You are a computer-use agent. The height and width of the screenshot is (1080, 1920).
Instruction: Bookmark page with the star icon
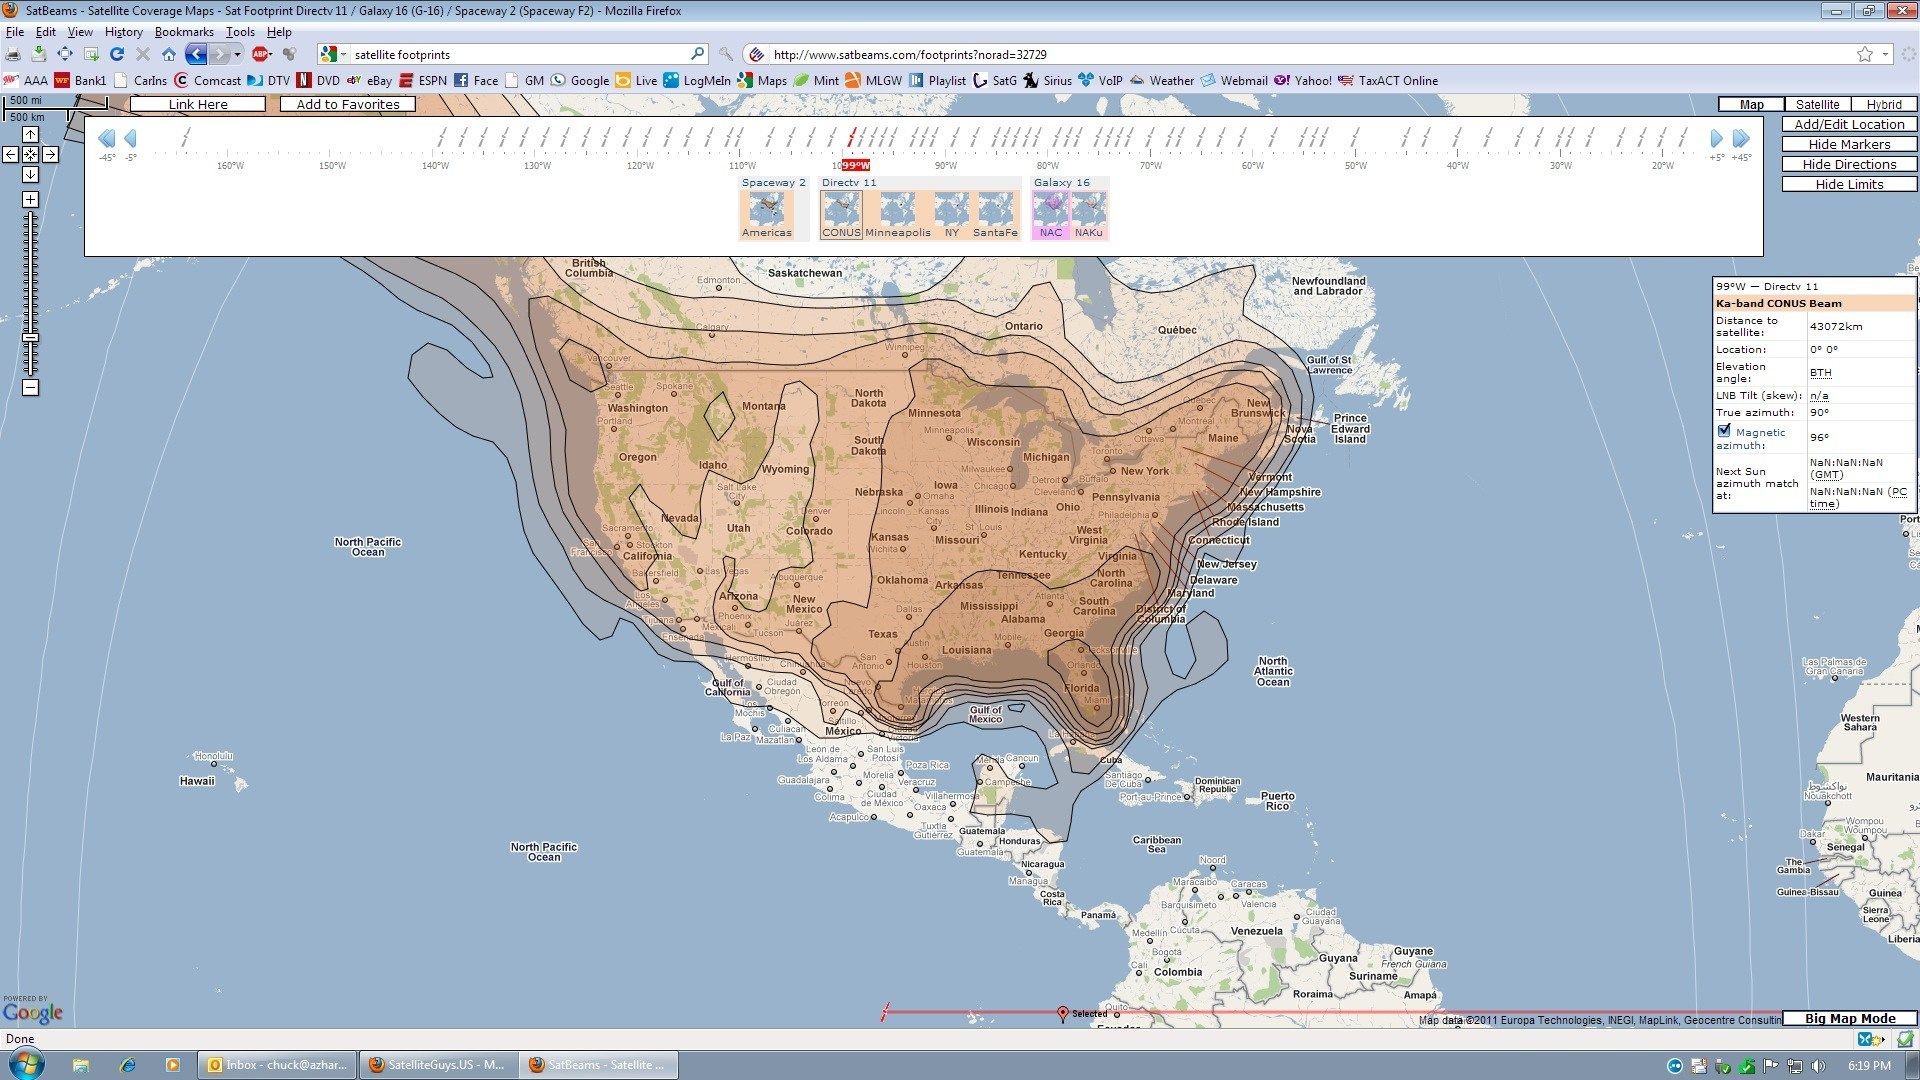(x=1865, y=54)
